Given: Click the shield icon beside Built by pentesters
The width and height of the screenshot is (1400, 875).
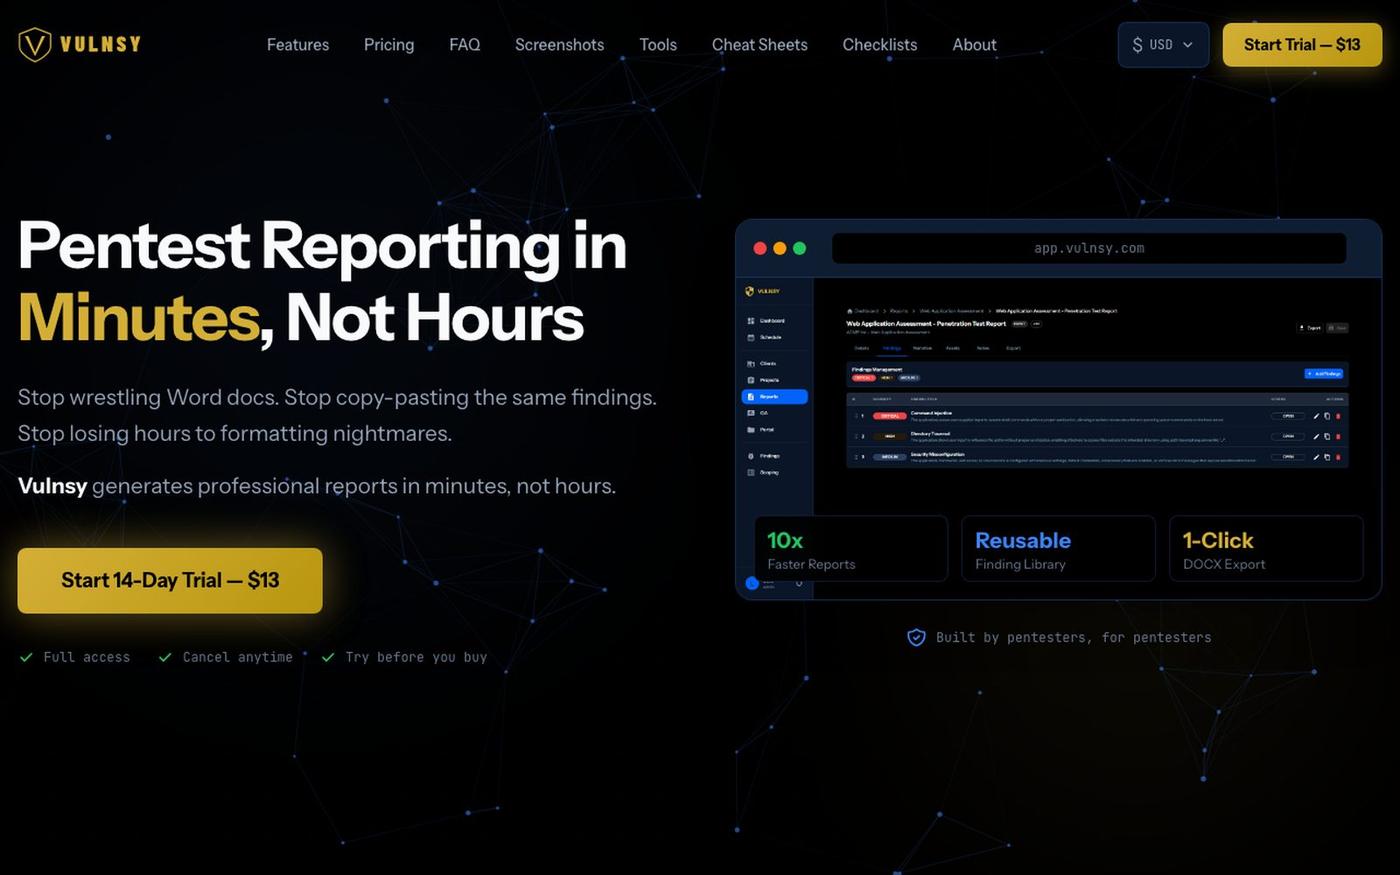Looking at the screenshot, I should pos(916,637).
